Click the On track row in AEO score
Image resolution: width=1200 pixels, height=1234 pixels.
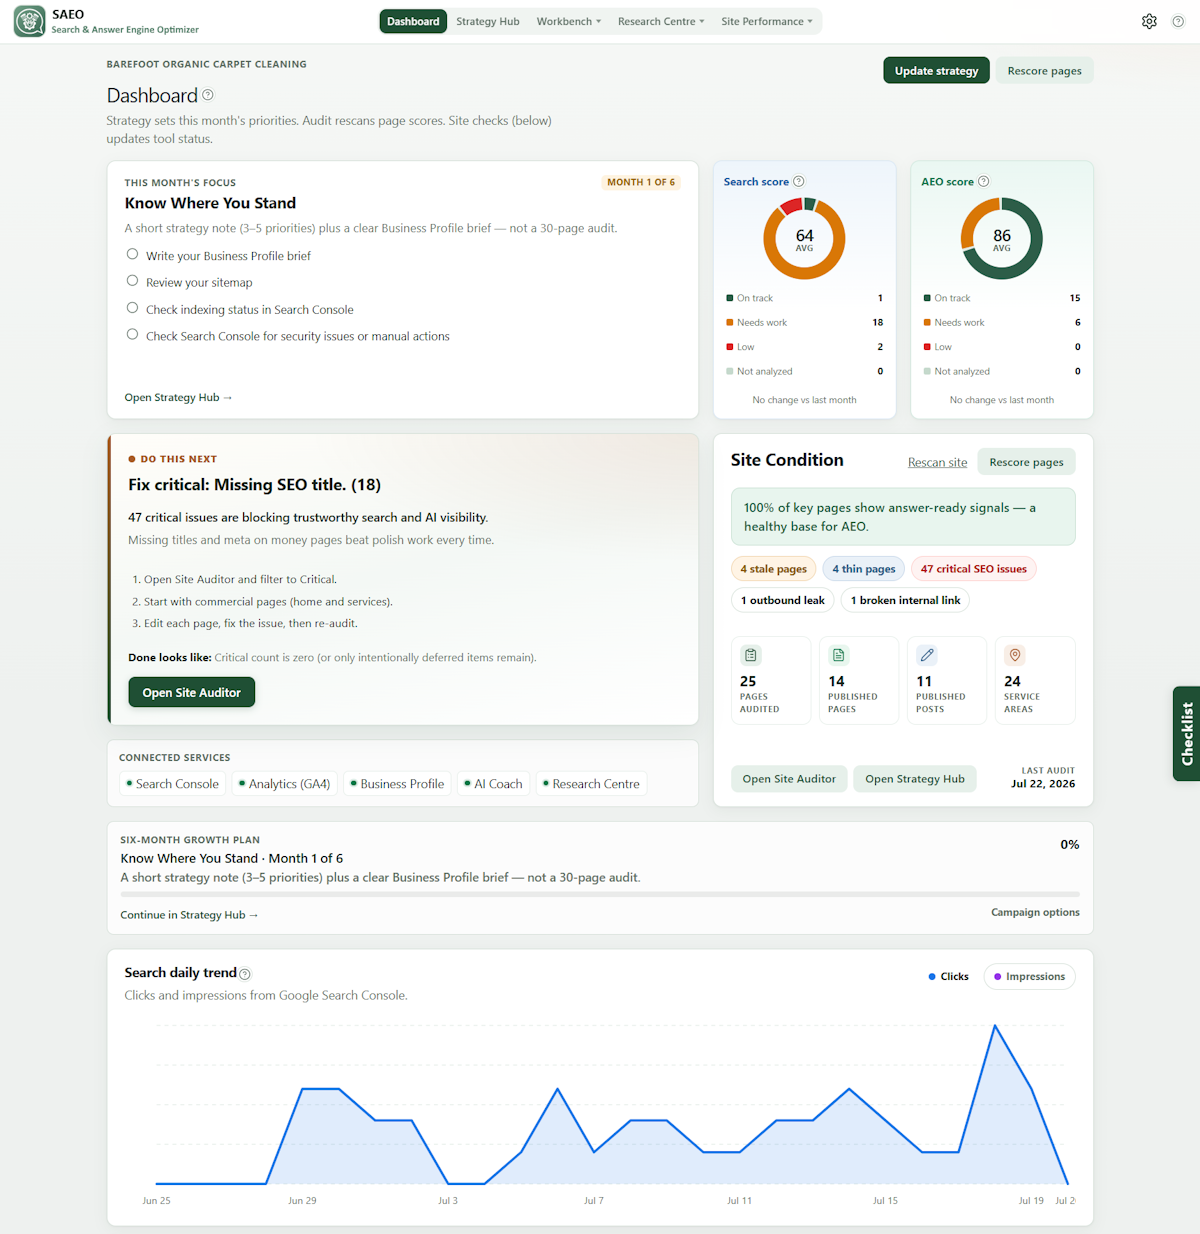click(x=1001, y=298)
